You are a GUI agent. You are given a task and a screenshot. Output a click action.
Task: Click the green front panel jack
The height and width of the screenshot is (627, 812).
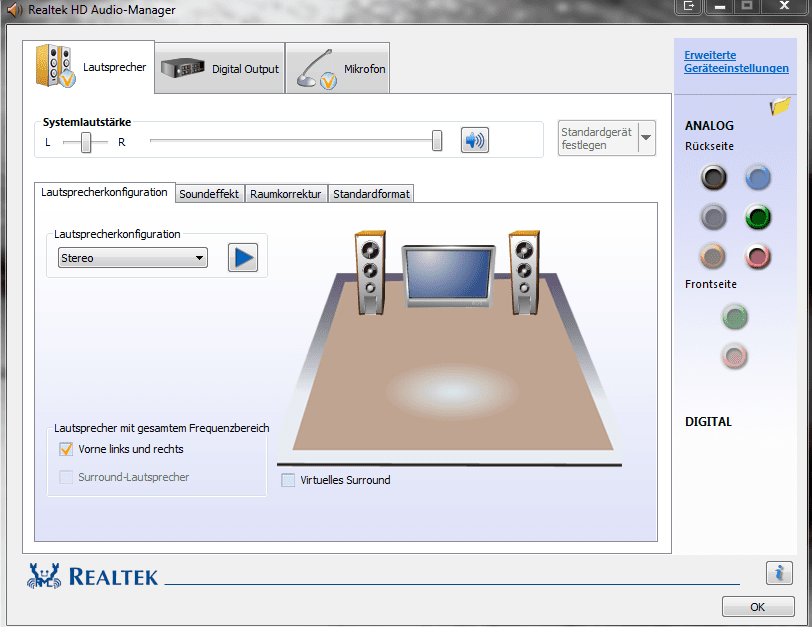(x=734, y=317)
